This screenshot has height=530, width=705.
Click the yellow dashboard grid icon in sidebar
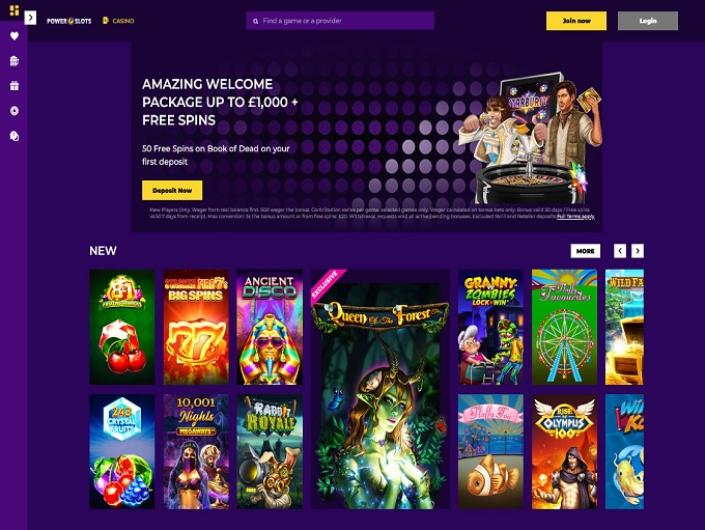click(14, 10)
